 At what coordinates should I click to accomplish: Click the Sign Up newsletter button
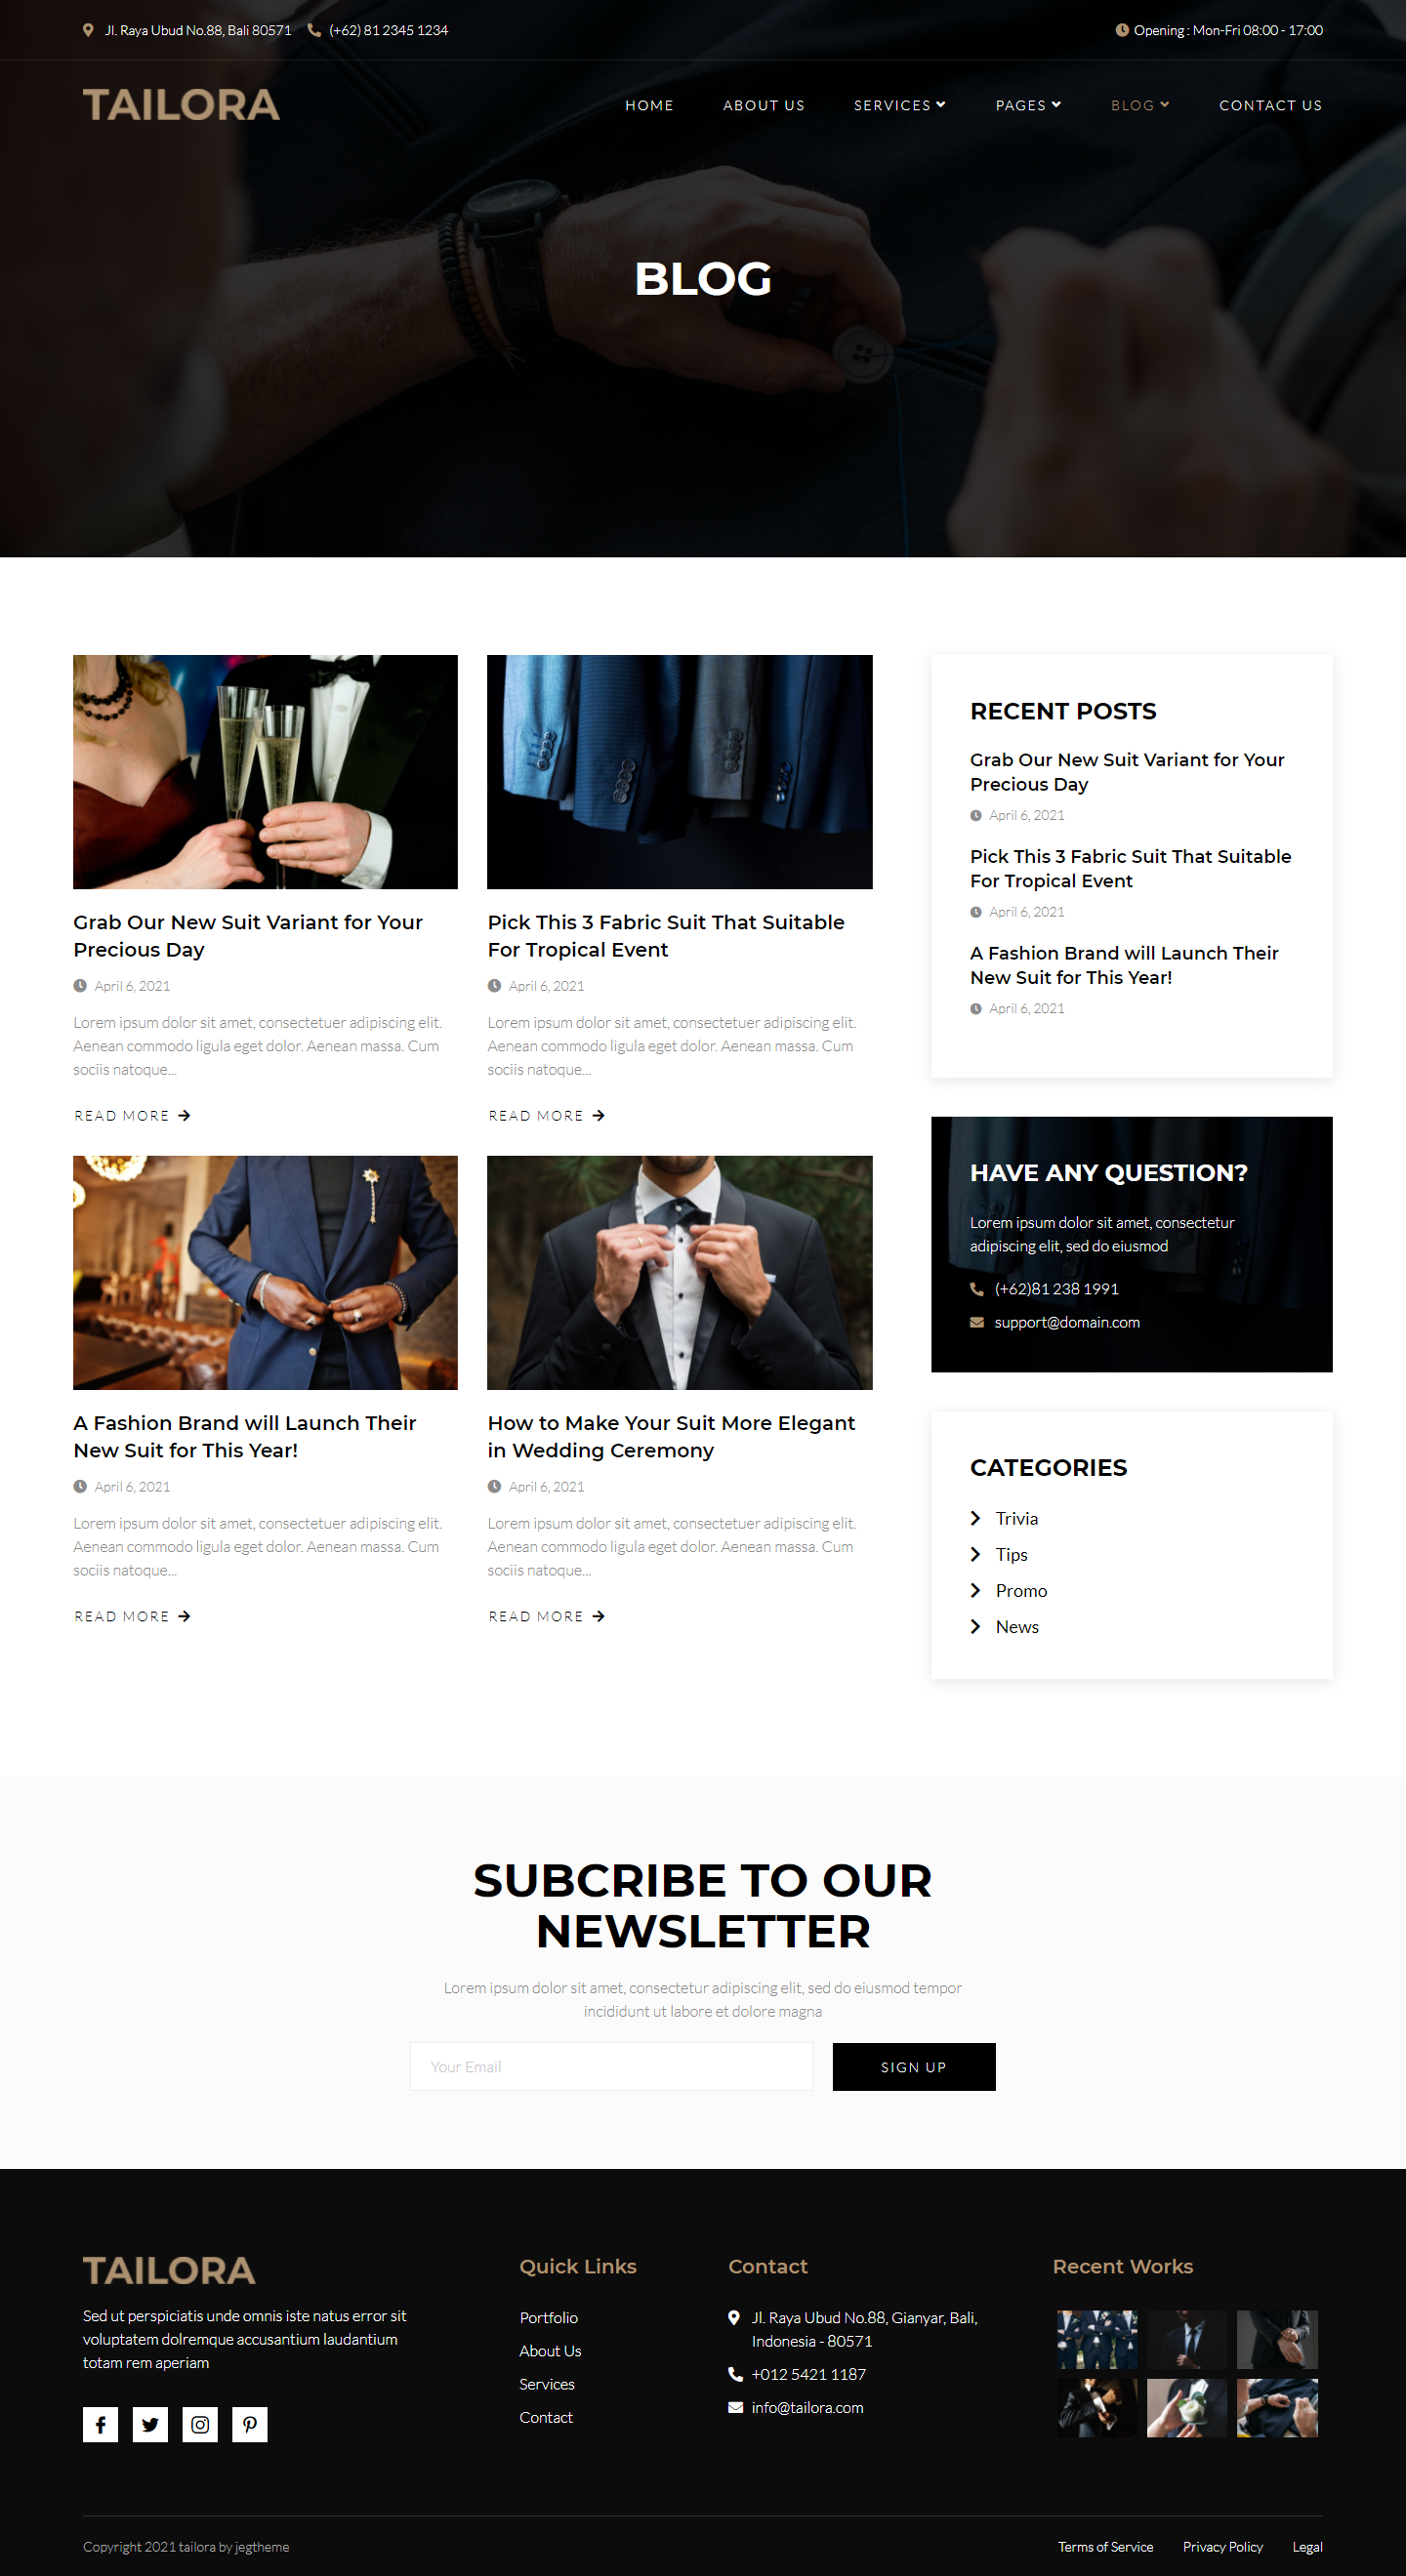[x=914, y=2066]
